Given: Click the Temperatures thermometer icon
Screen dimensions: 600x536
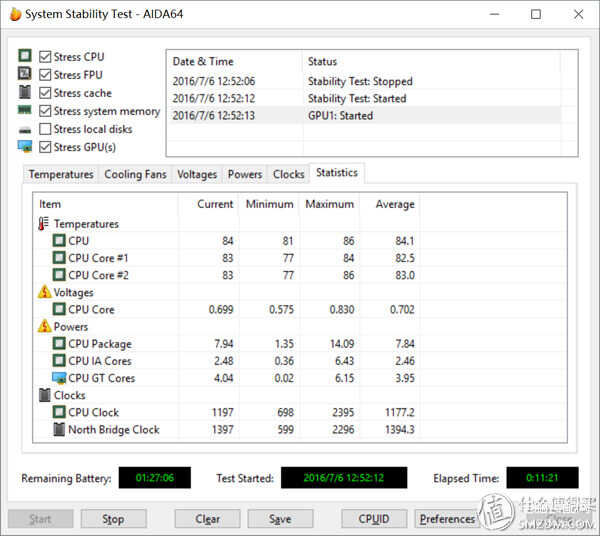Looking at the screenshot, I should (44, 224).
